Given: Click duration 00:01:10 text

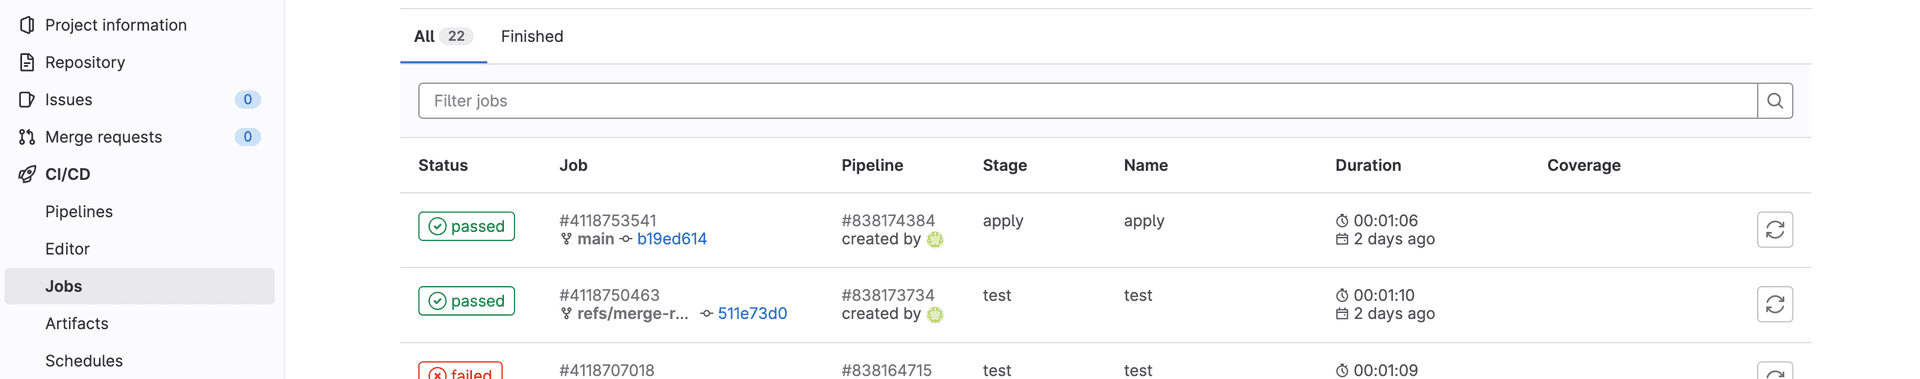Looking at the screenshot, I should pyautogui.click(x=1384, y=295).
